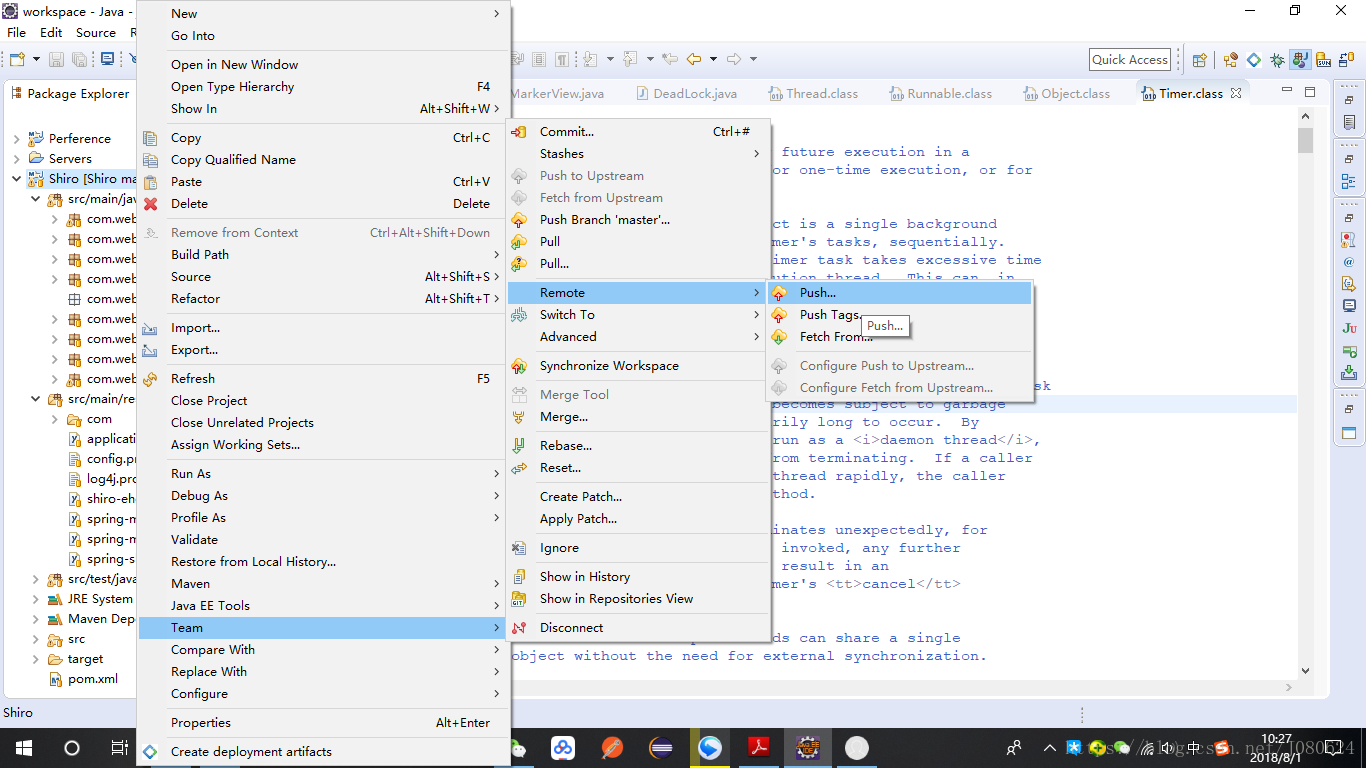Viewport: 1366px width, 768px height.
Task: Switch to the Object.class editor tab
Action: point(1067,93)
